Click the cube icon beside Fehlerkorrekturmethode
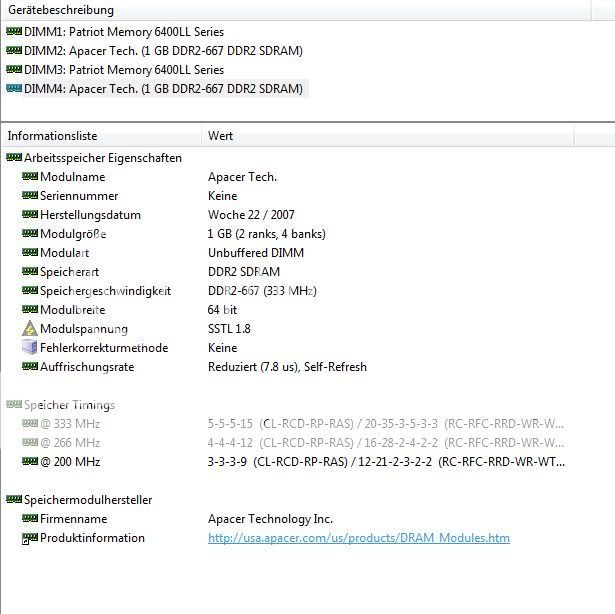This screenshot has width=615, height=614. 30,347
